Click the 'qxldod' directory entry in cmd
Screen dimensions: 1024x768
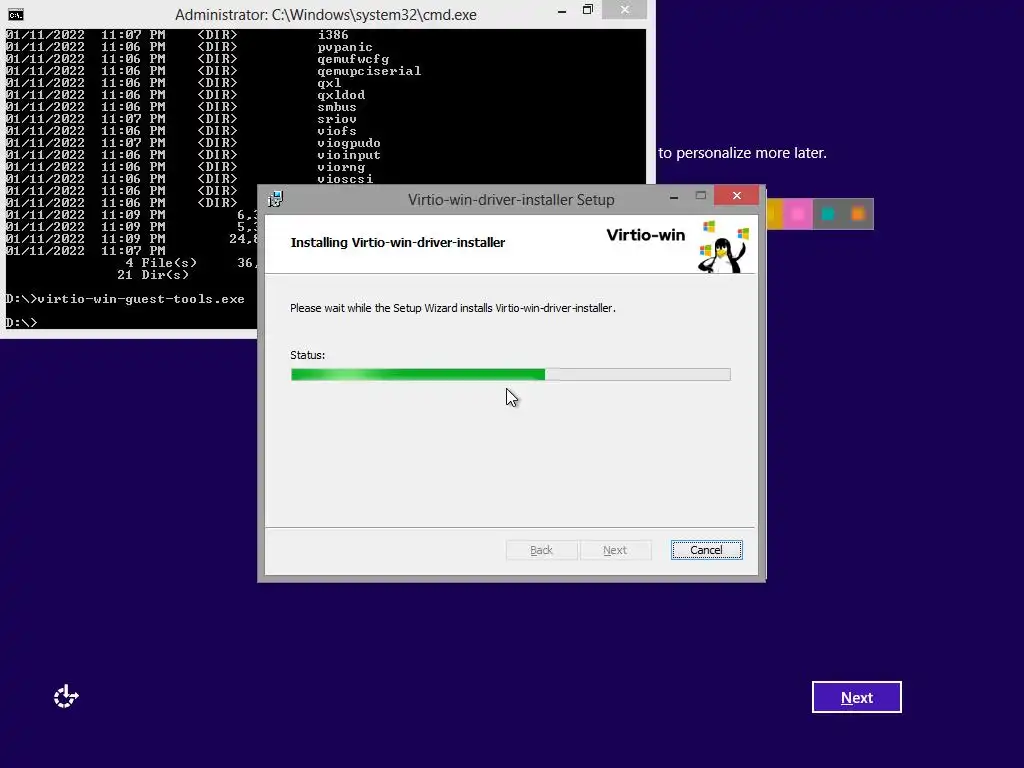pyautogui.click(x=341, y=95)
